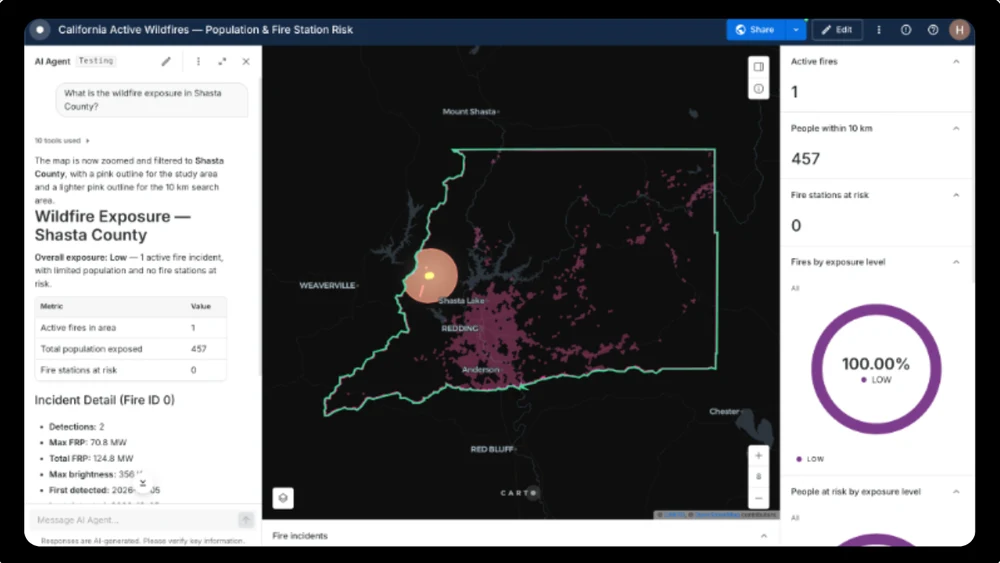1000x563 pixels.
Task: Zoom out the map with minus button
Action: 758,498
